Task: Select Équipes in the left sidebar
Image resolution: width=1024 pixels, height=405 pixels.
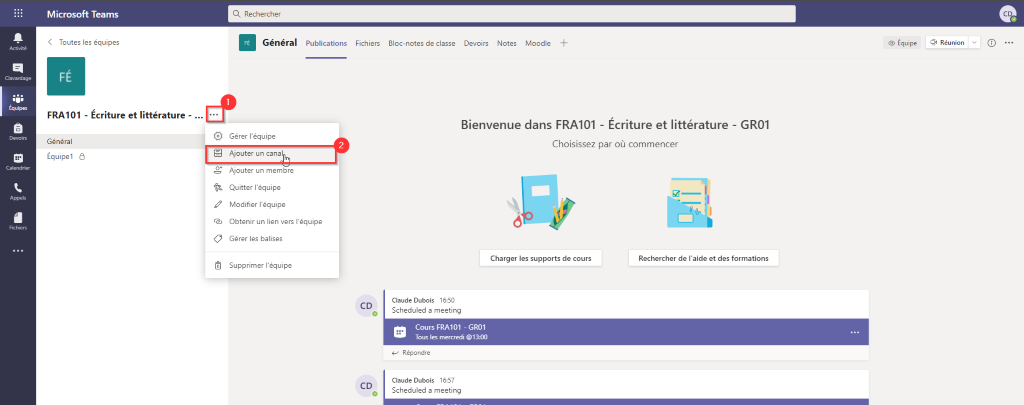Action: tap(18, 102)
